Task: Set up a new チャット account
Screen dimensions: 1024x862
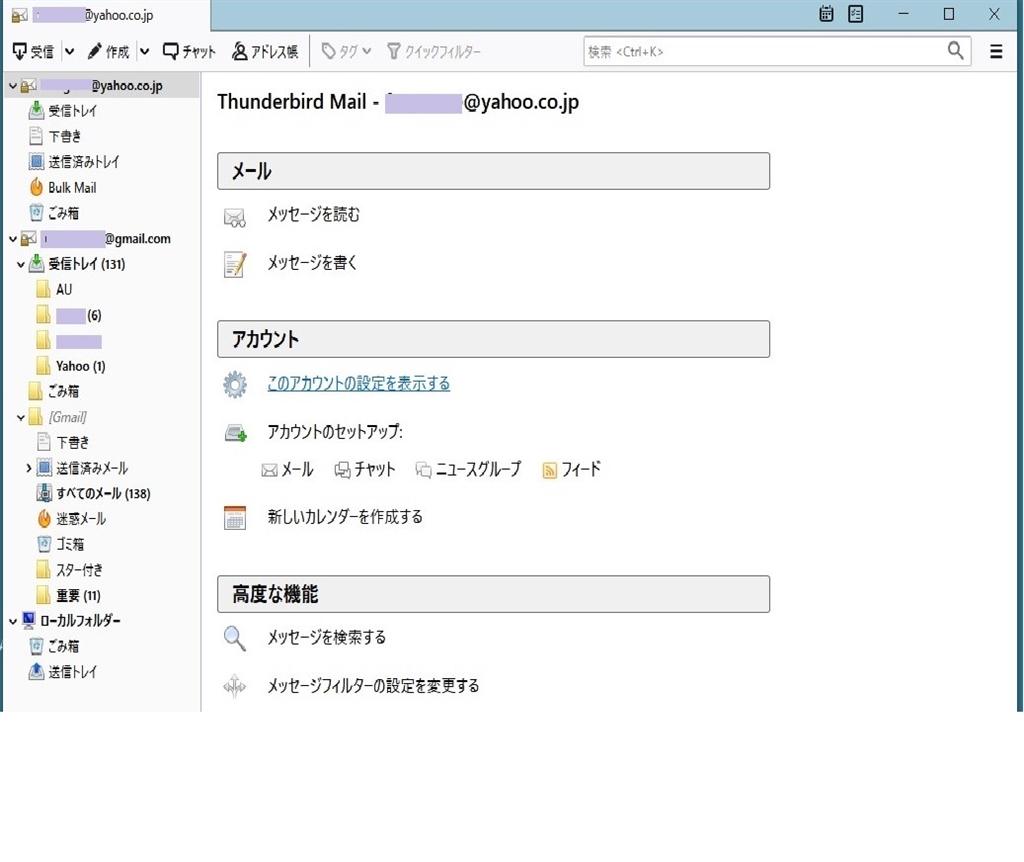Action: (365, 470)
